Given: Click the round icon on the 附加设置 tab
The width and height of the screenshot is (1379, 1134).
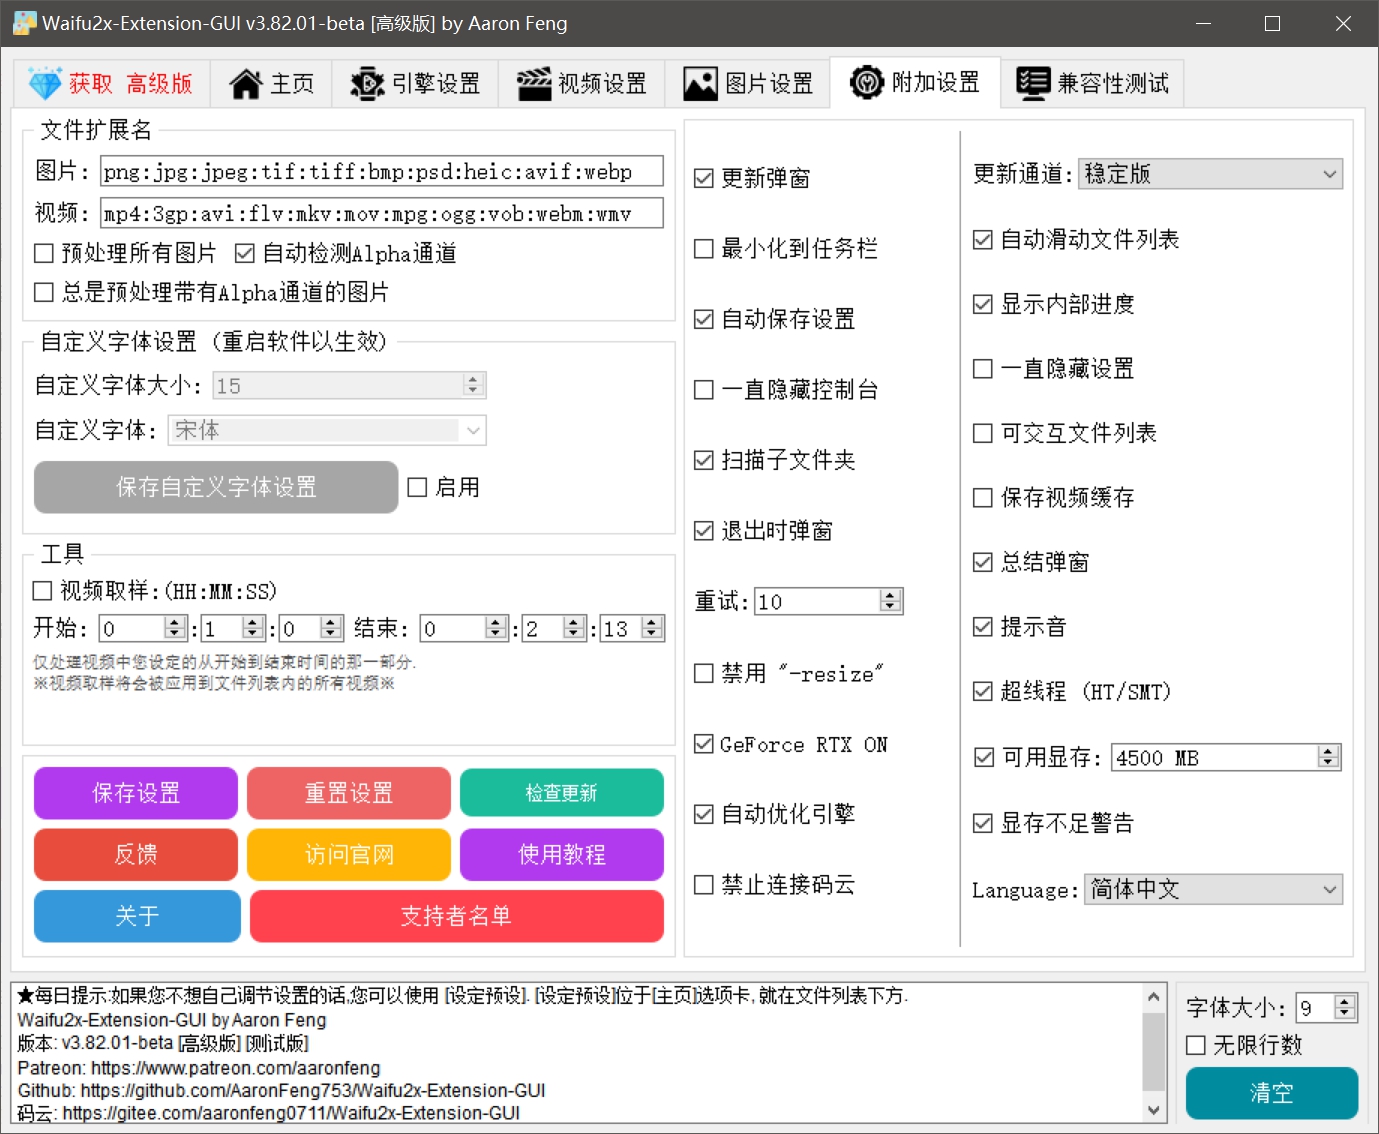Looking at the screenshot, I should 866,82.
